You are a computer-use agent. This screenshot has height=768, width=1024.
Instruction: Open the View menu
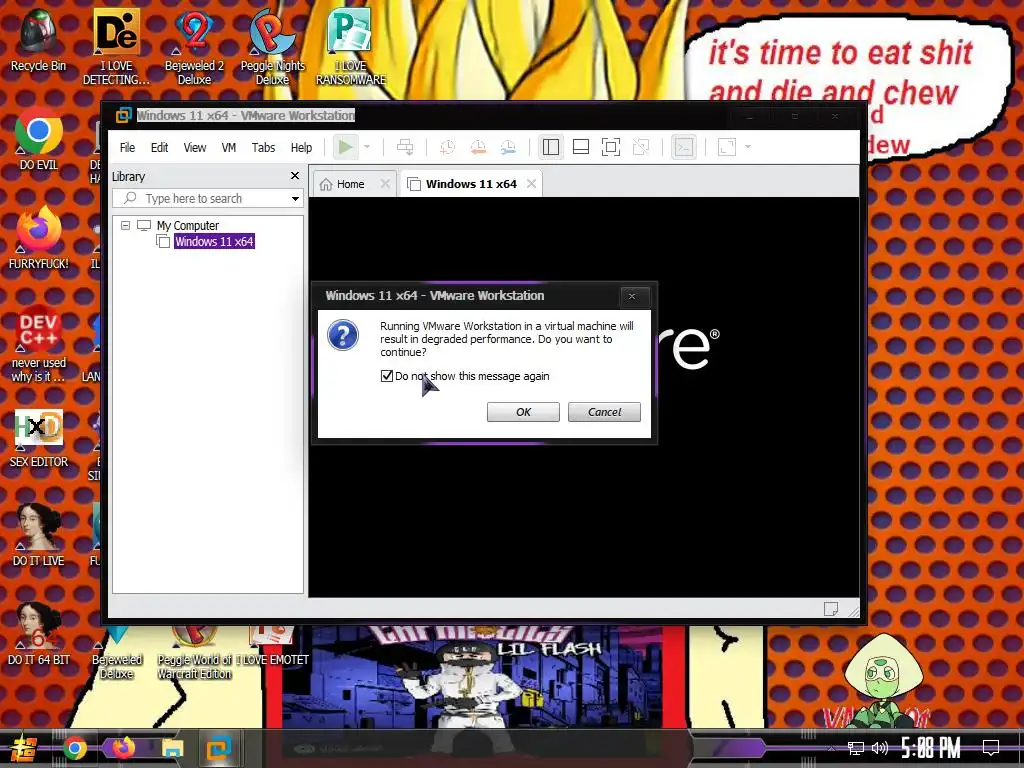[195, 148]
